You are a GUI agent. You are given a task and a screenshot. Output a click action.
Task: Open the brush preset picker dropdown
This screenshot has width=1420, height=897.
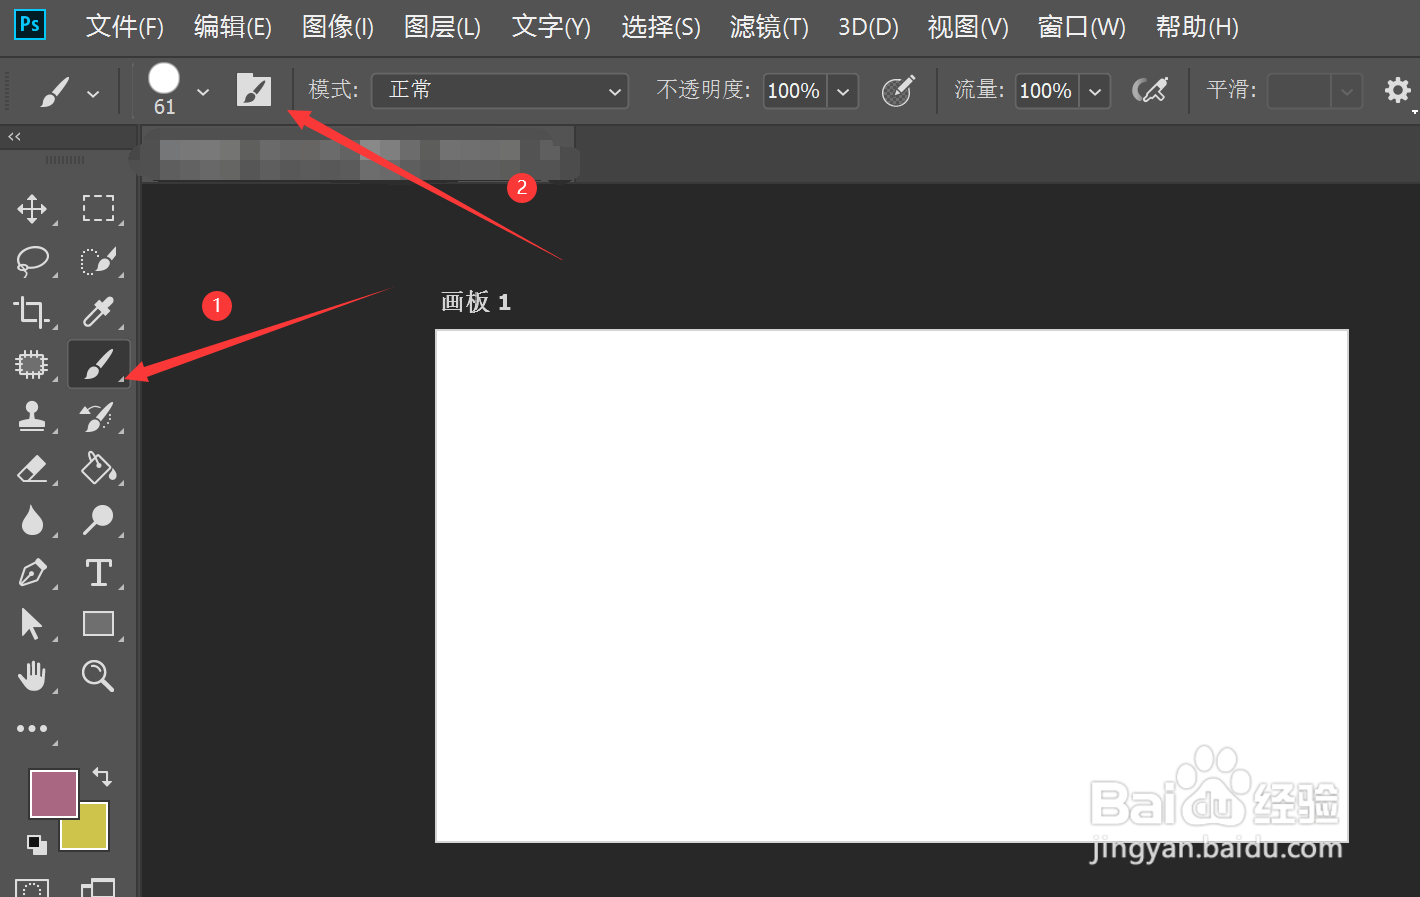pos(203,90)
